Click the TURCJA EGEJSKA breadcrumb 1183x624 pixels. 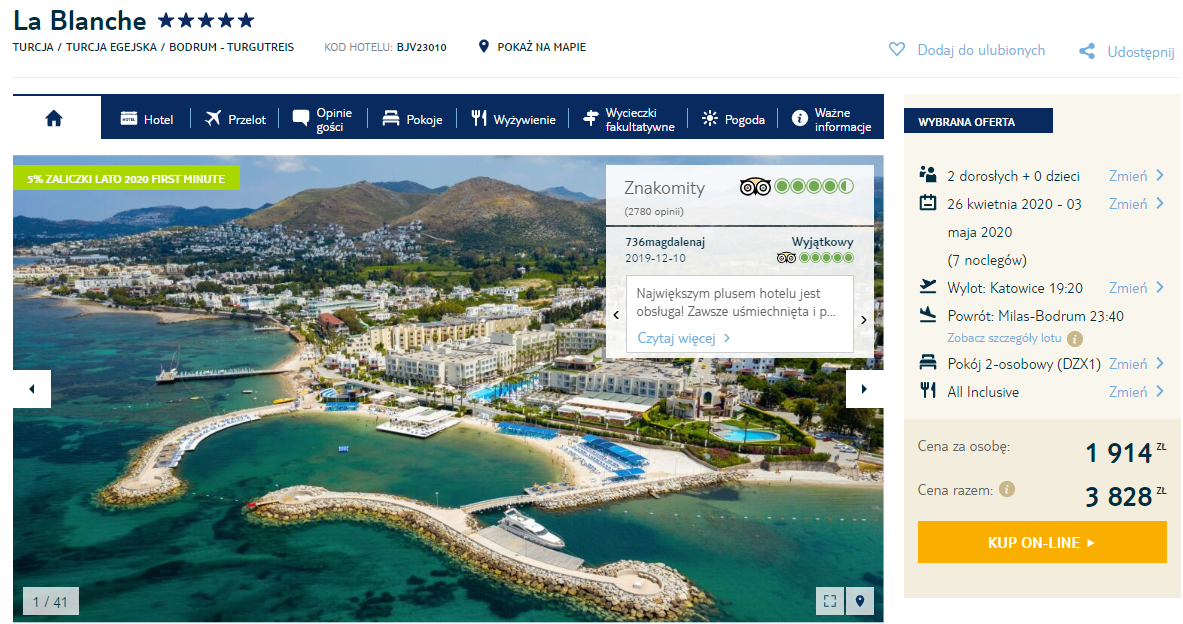point(111,47)
